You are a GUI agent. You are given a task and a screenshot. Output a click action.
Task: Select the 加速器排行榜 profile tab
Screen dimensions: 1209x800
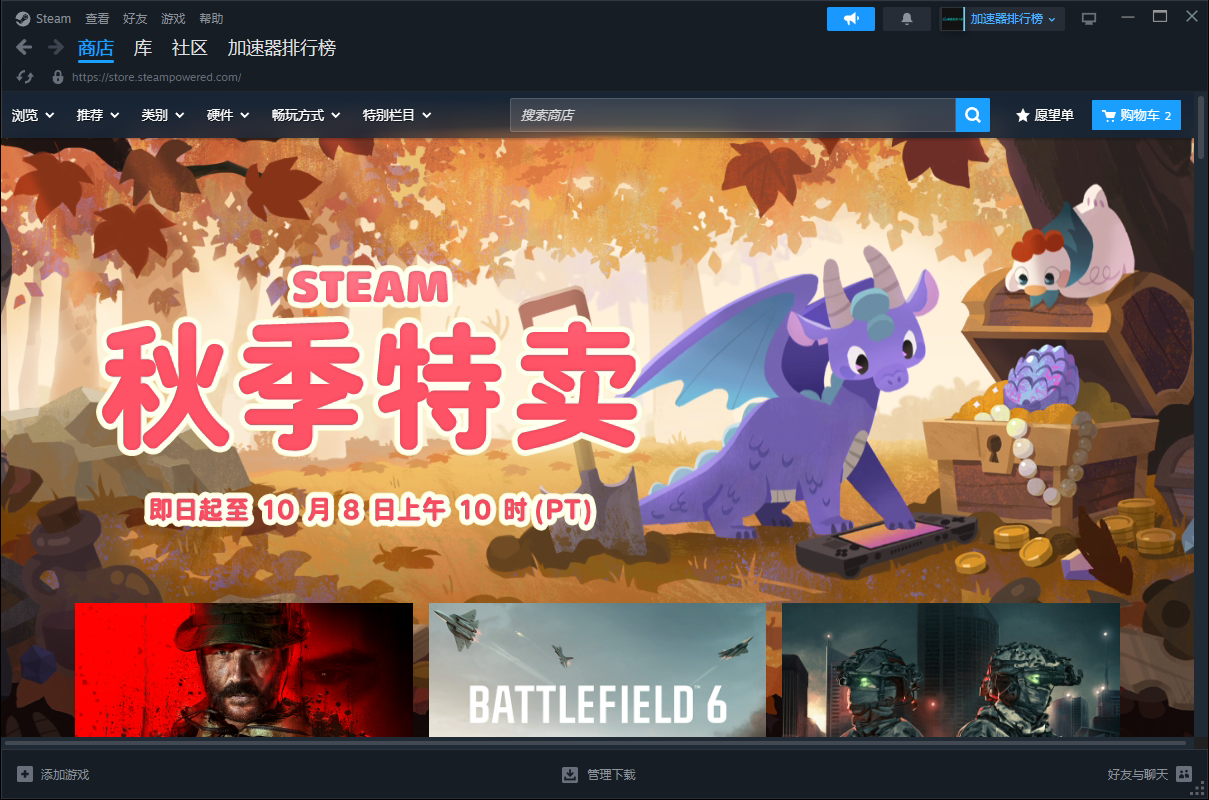(282, 48)
